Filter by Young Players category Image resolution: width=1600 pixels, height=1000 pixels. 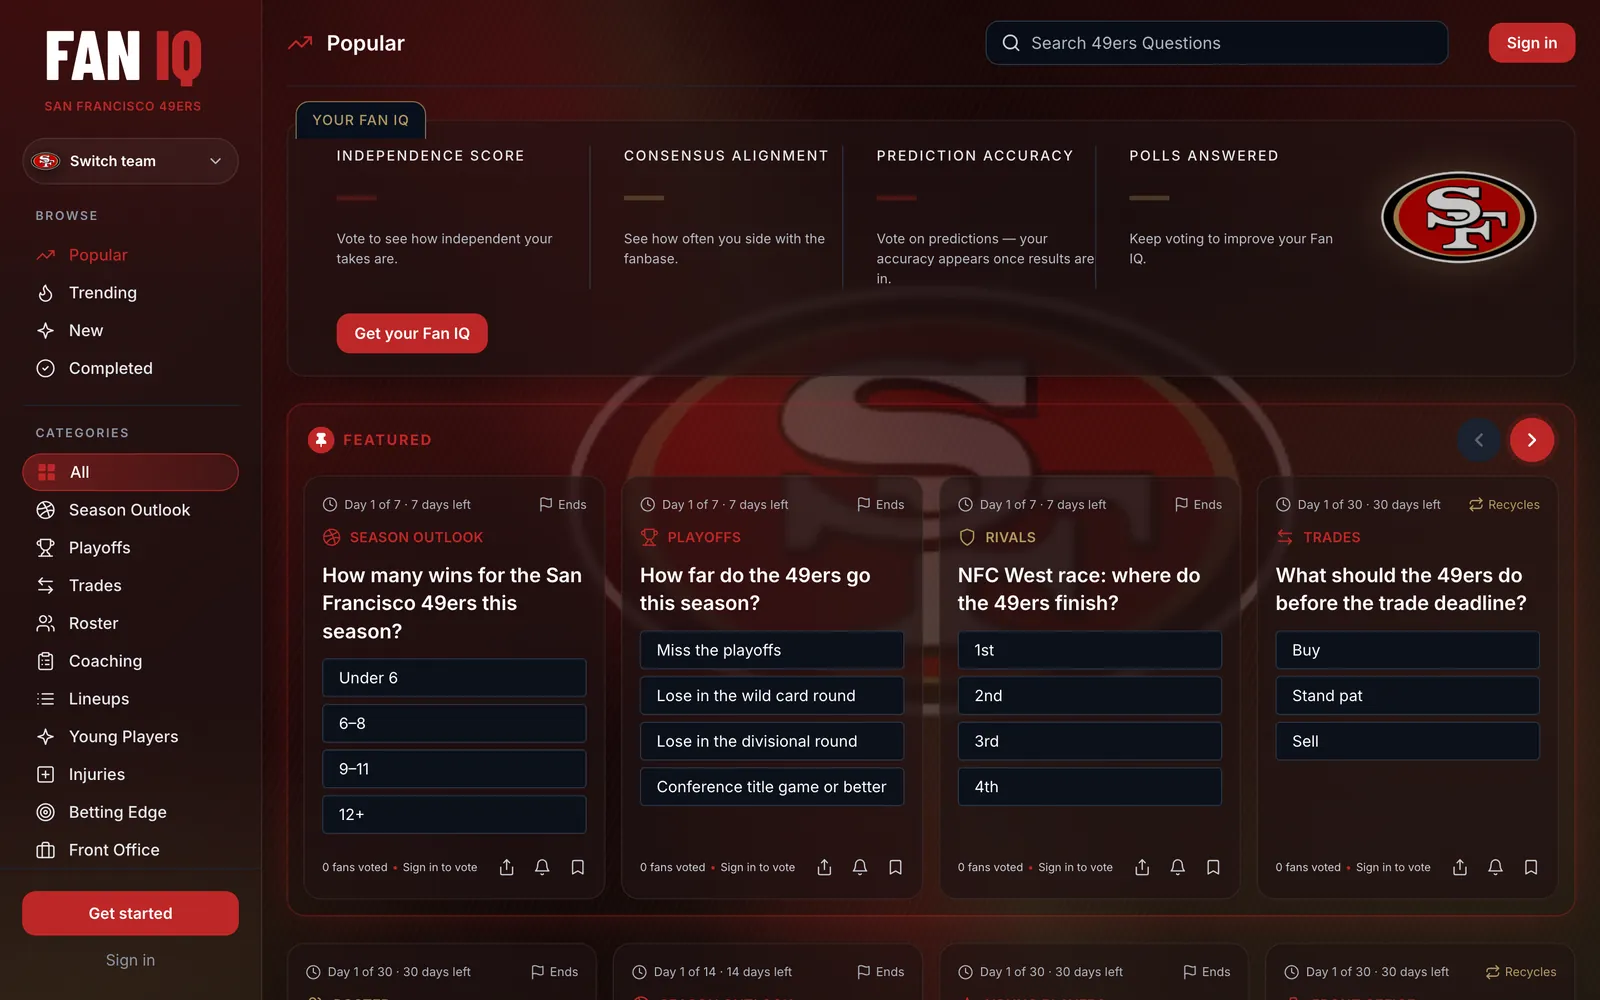130,737
